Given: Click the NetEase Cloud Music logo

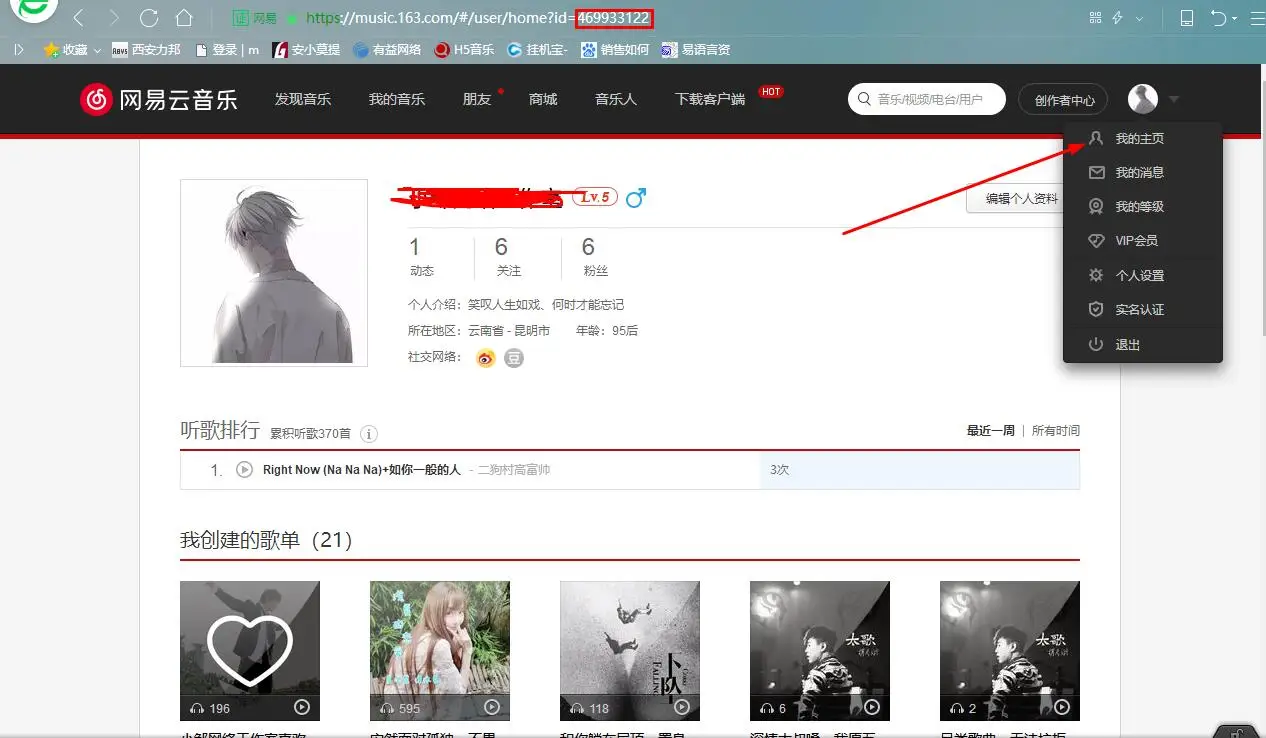Looking at the screenshot, I should point(159,99).
